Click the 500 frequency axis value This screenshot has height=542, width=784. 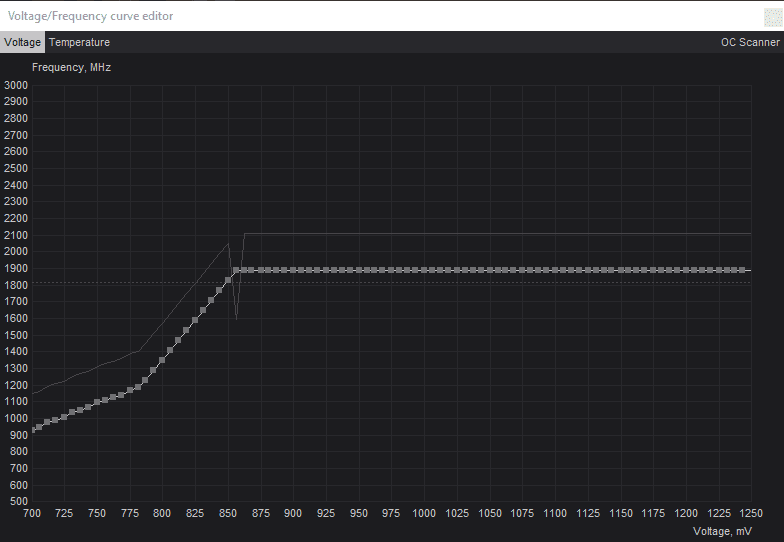coord(18,502)
